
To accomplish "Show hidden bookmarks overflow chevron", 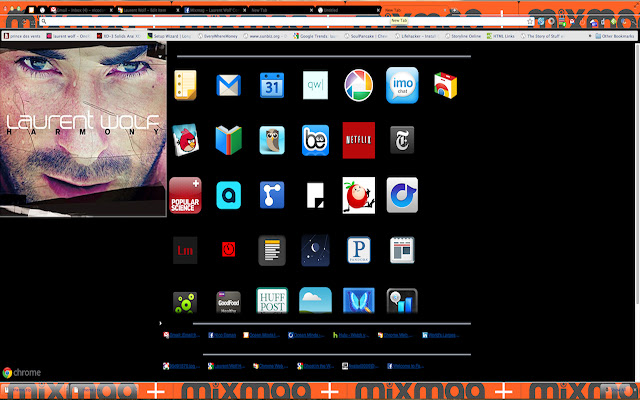I will coord(590,36).
